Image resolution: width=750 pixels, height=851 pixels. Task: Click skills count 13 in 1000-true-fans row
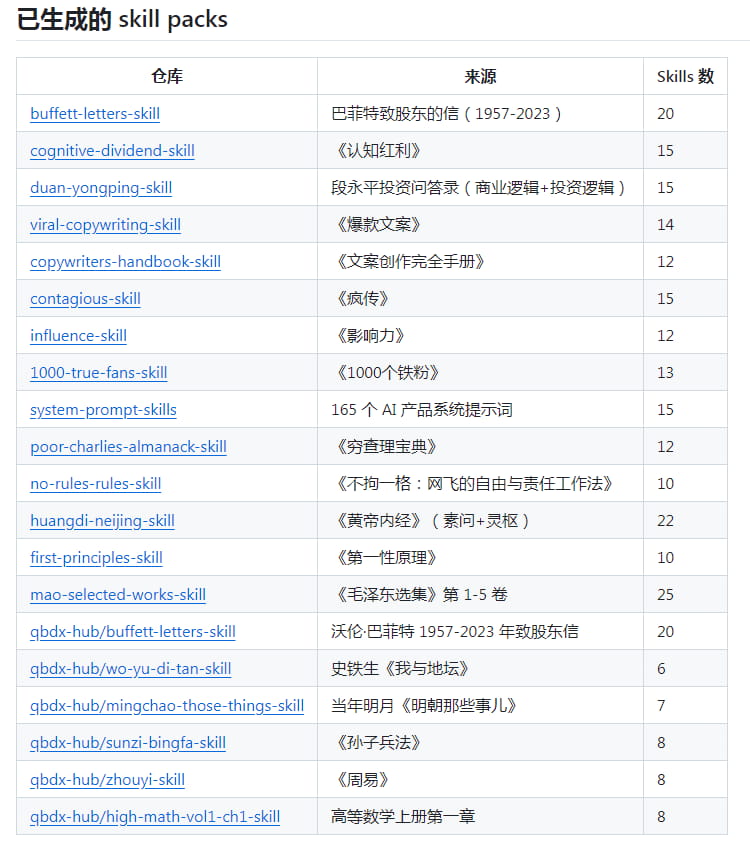665,372
